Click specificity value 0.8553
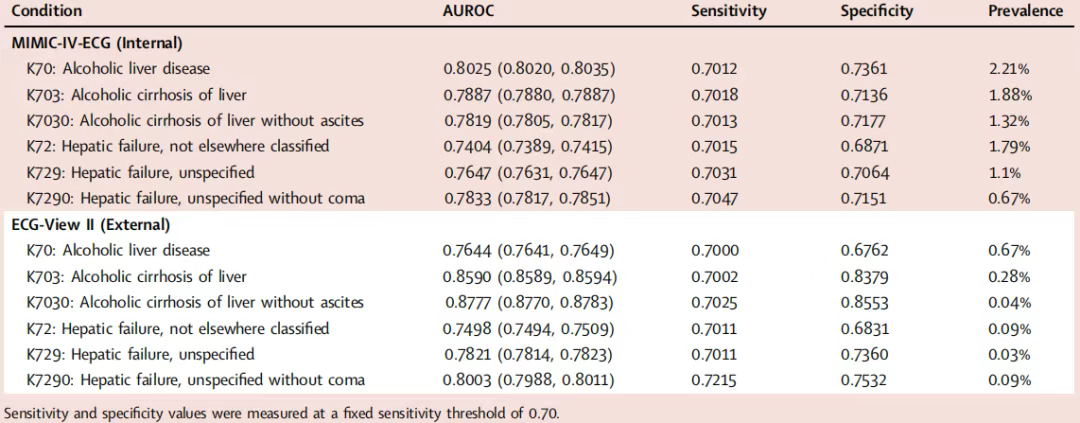This screenshot has width=1080, height=423. tap(860, 302)
